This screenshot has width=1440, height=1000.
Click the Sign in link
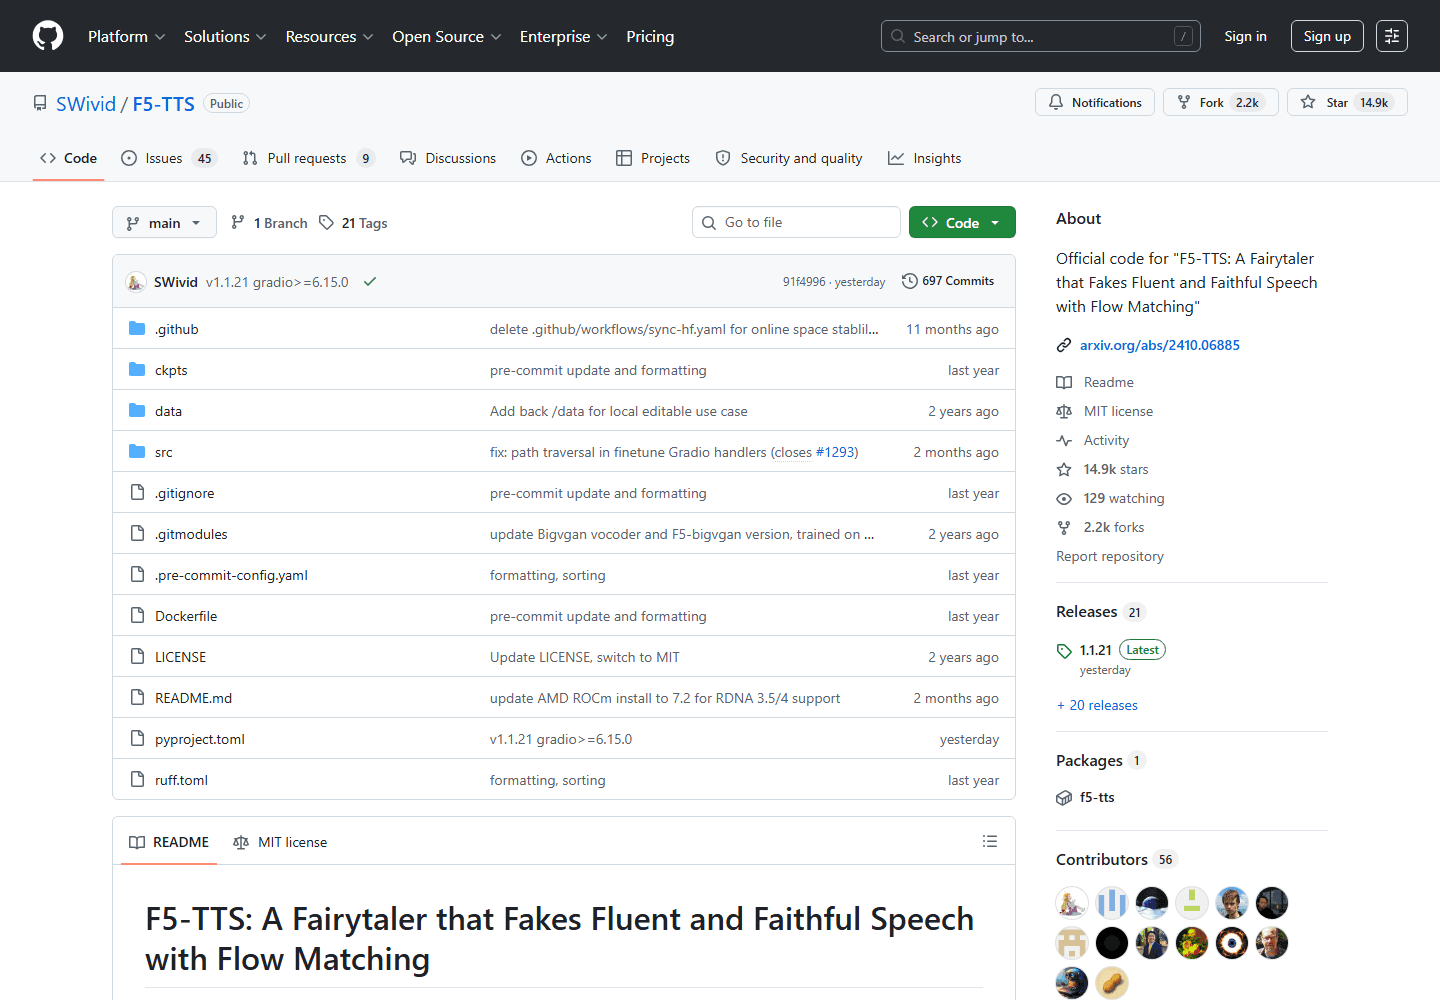point(1245,36)
